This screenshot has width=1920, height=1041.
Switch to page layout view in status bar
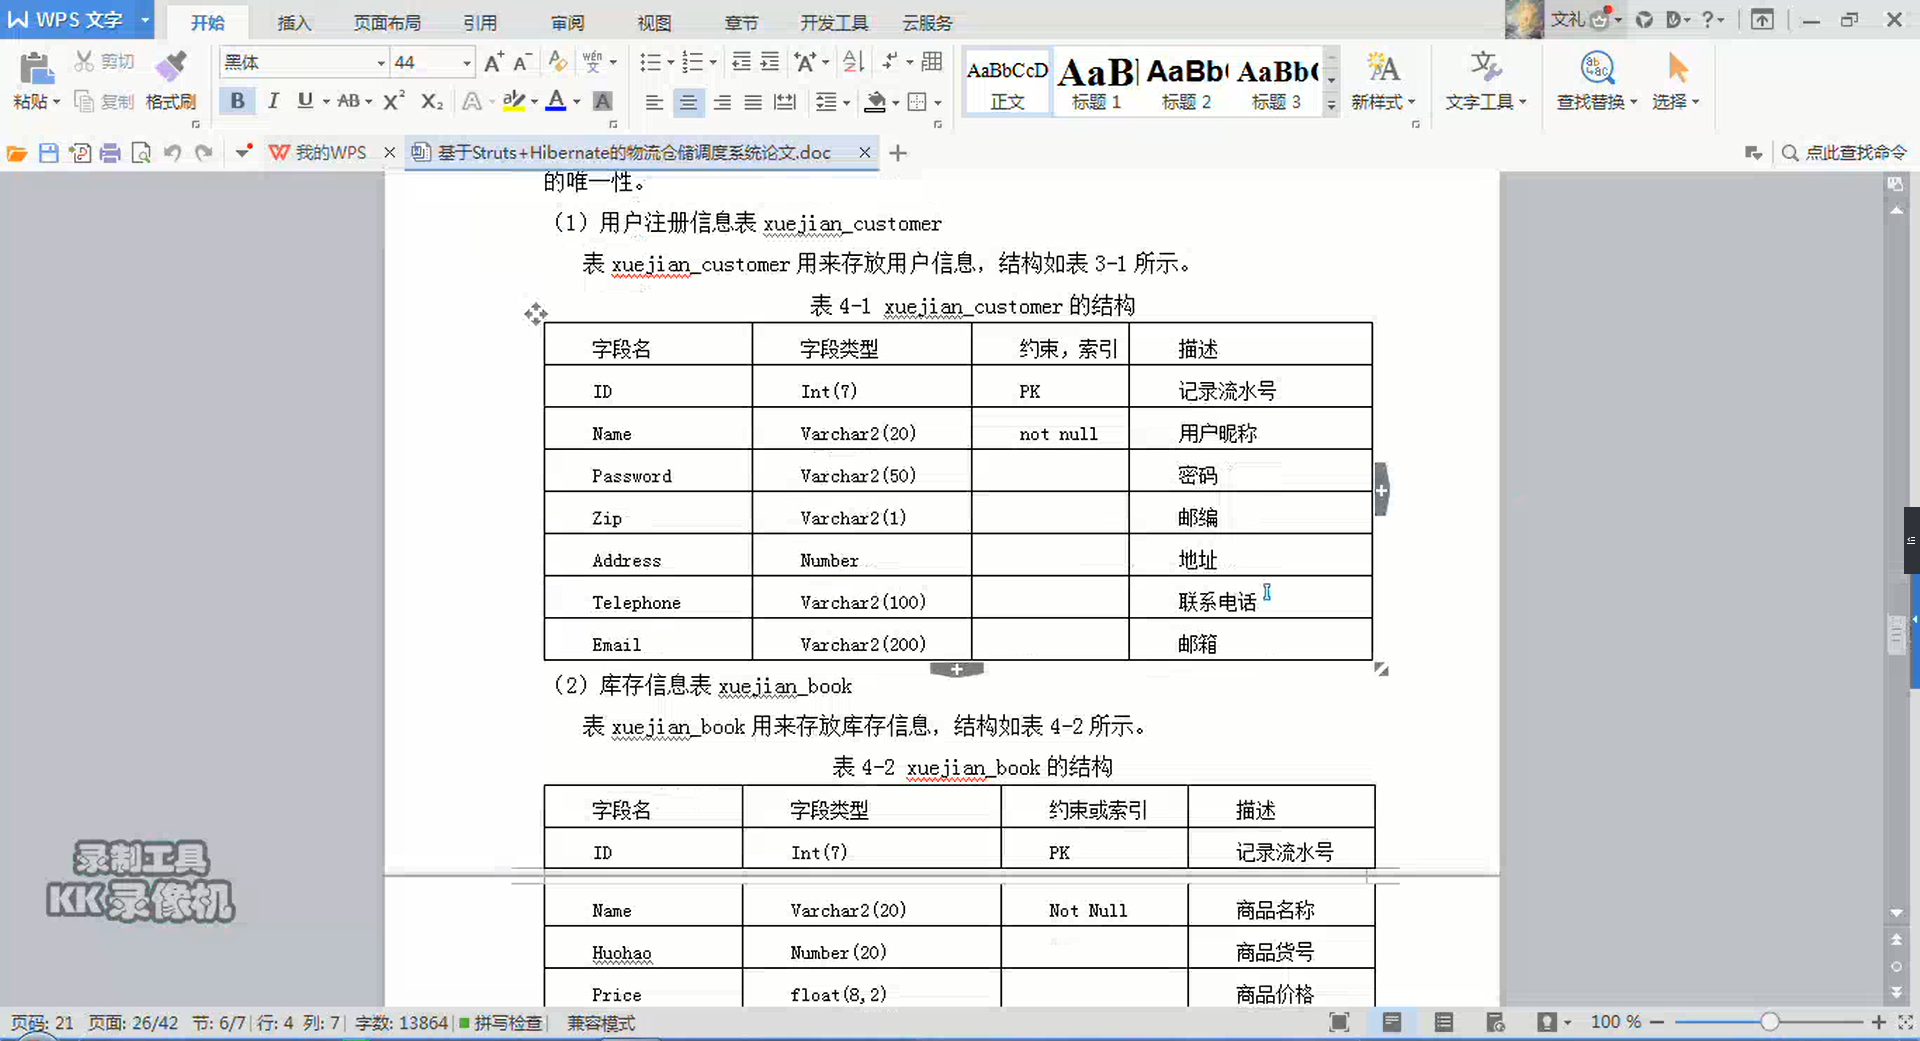[x=1391, y=1022]
